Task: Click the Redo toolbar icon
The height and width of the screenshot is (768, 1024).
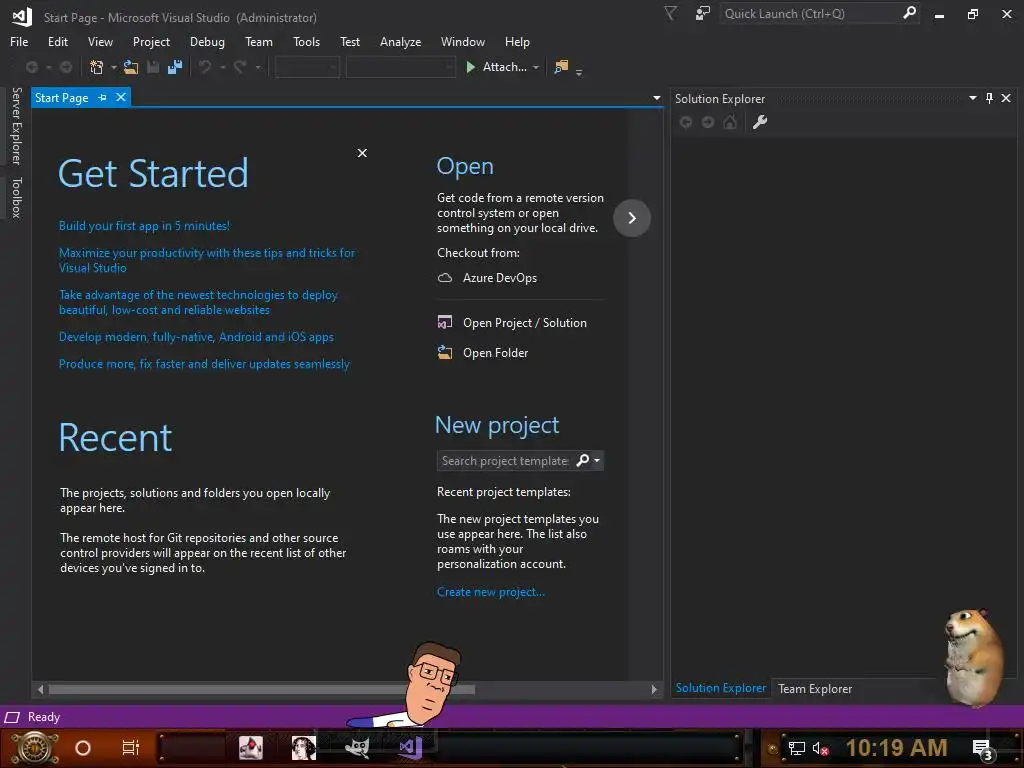Action: [240, 67]
